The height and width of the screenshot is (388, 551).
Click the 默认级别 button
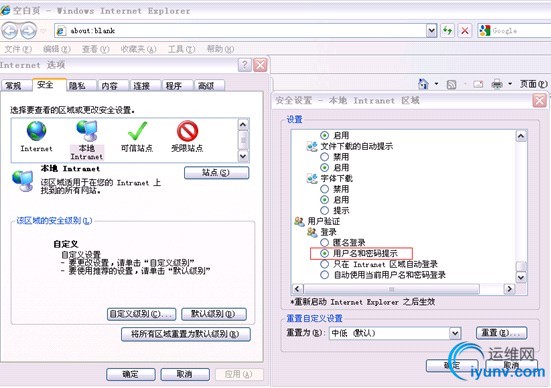tap(214, 314)
